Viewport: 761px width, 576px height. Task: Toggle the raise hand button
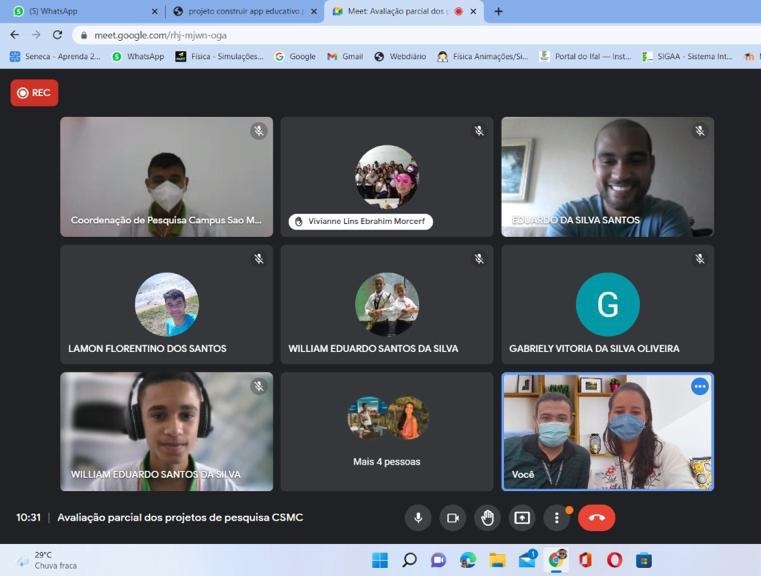point(487,517)
